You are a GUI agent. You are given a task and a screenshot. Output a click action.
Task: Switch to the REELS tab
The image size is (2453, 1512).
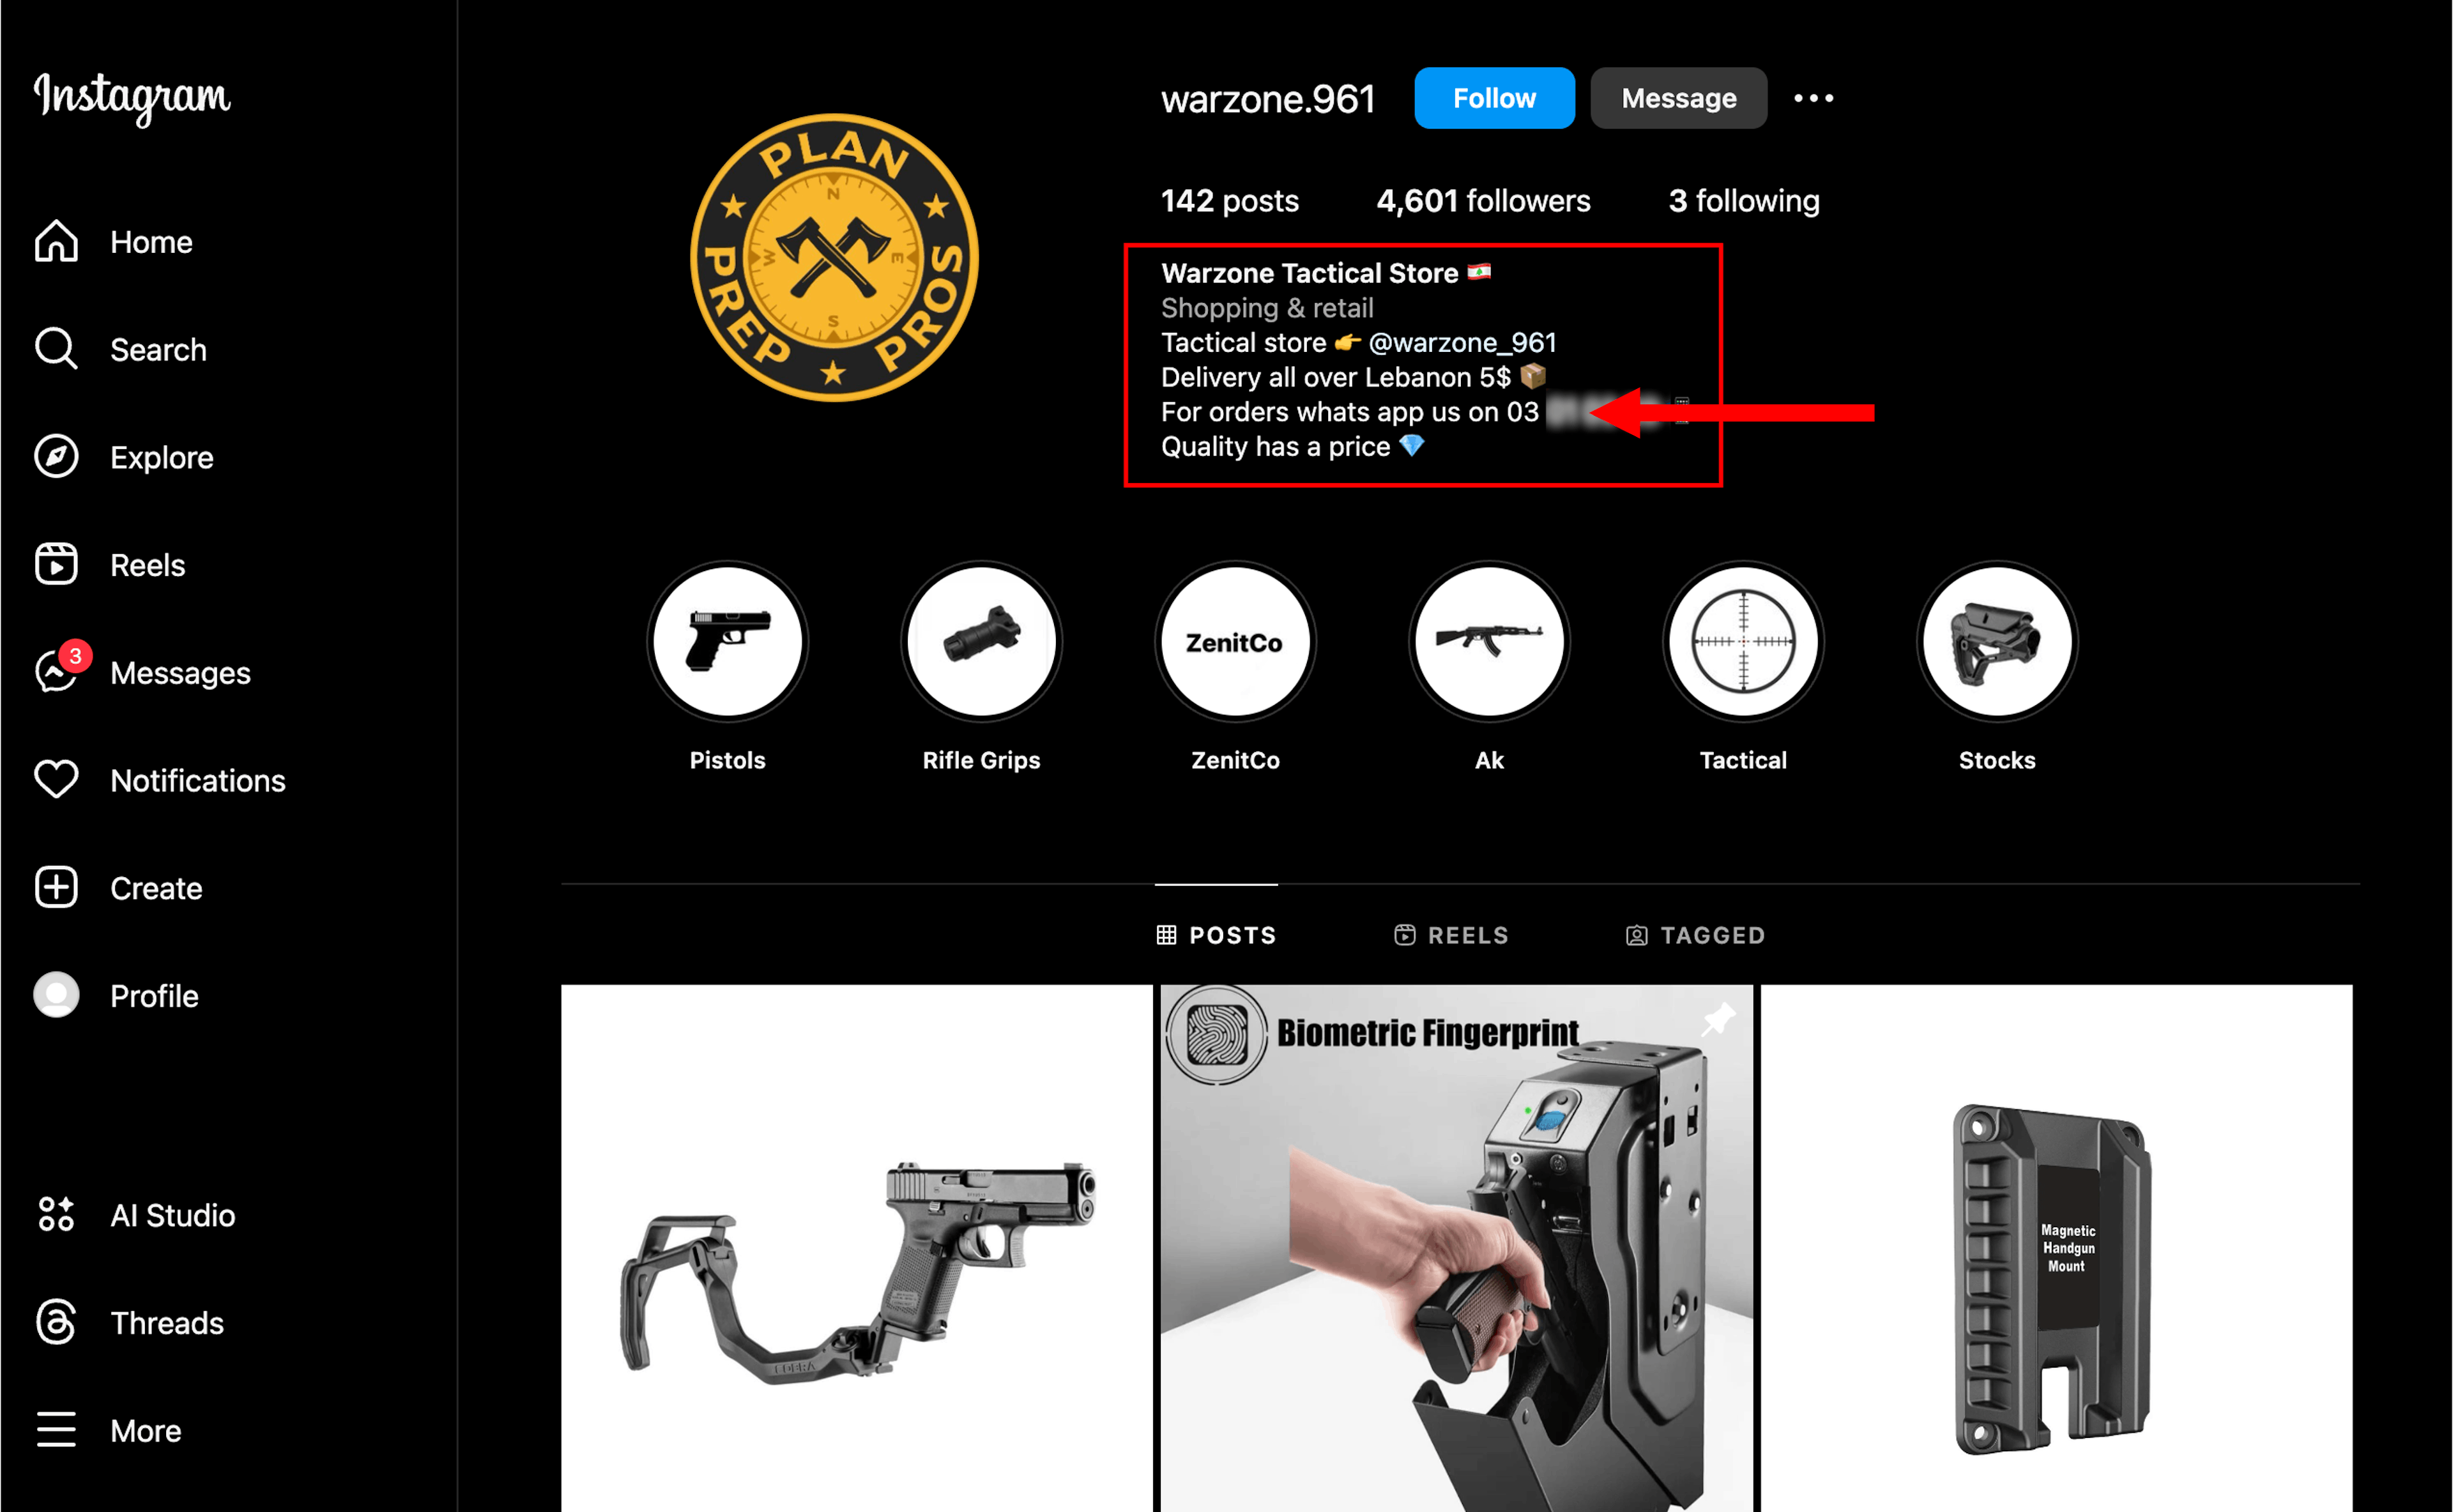click(1451, 935)
